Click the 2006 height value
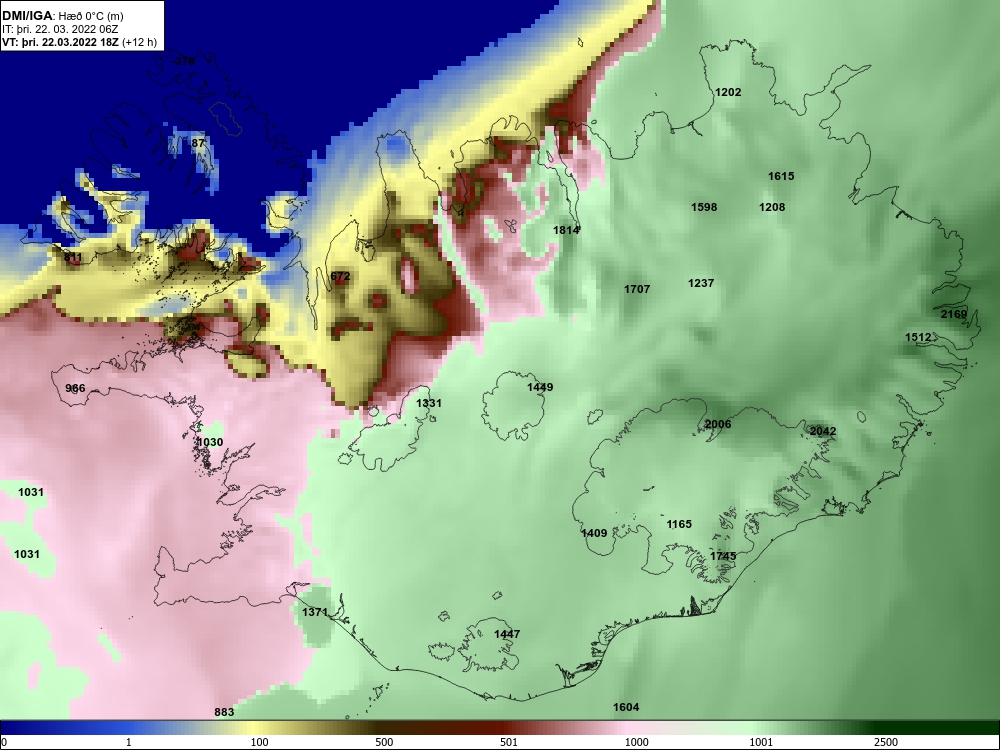The height and width of the screenshot is (750, 1000). 718,424
